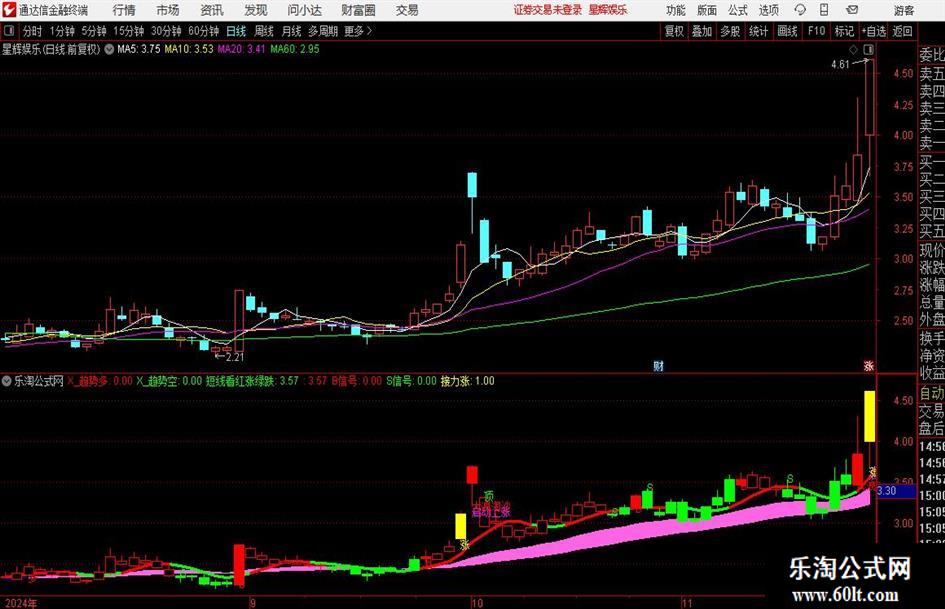Open the 交易 menu
The image size is (945, 609).
pyautogui.click(x=407, y=10)
